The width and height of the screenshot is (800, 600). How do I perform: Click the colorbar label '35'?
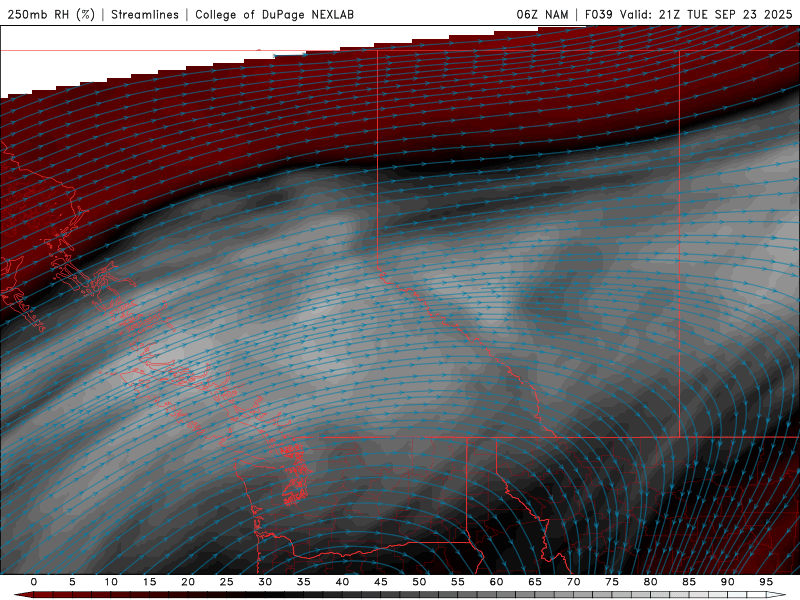pos(303,582)
